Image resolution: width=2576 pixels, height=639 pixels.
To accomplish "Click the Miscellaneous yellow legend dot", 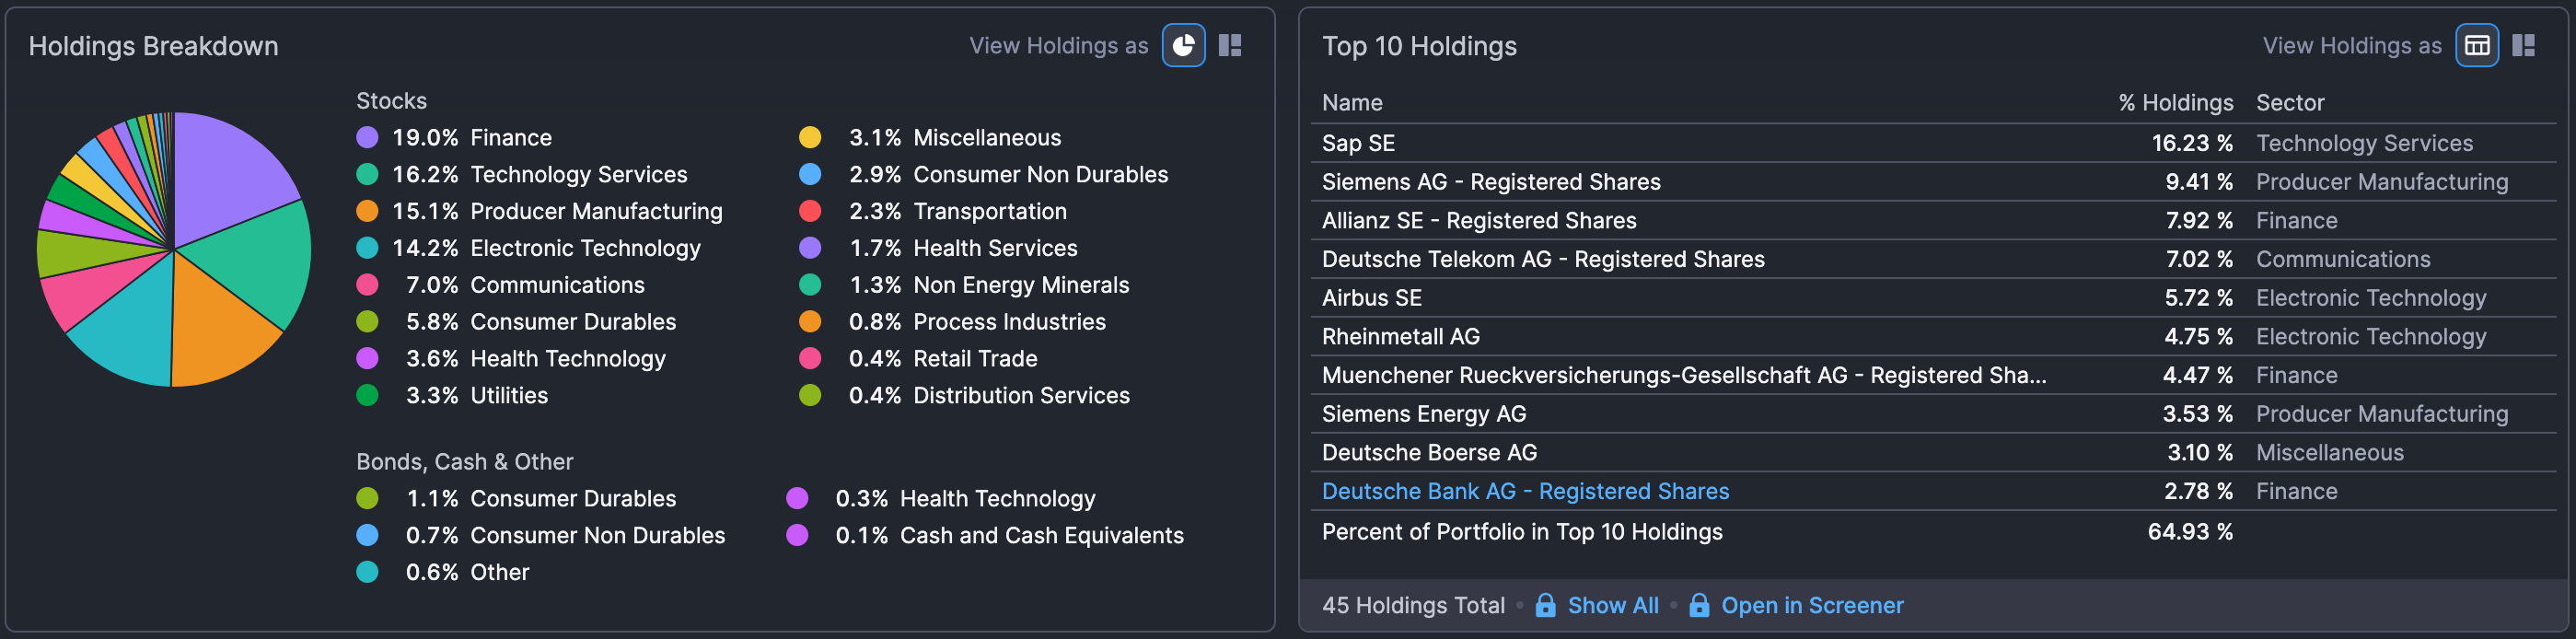I will click(x=810, y=138).
